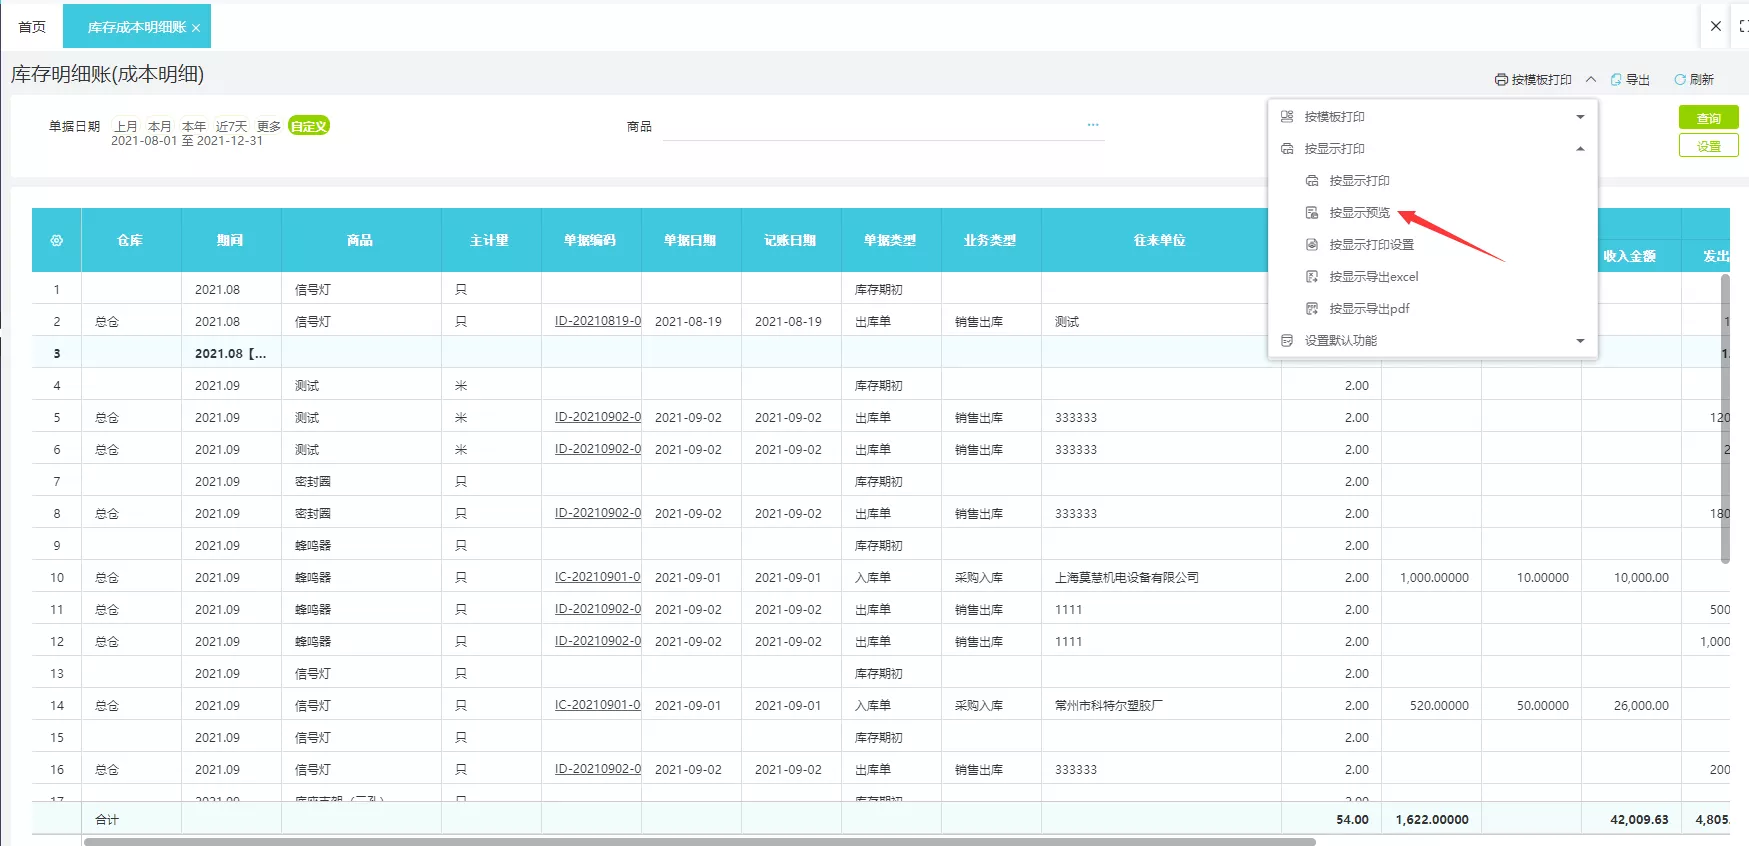Click the 合计 total row label
Image resolution: width=1749 pixels, height=846 pixels.
[107, 819]
